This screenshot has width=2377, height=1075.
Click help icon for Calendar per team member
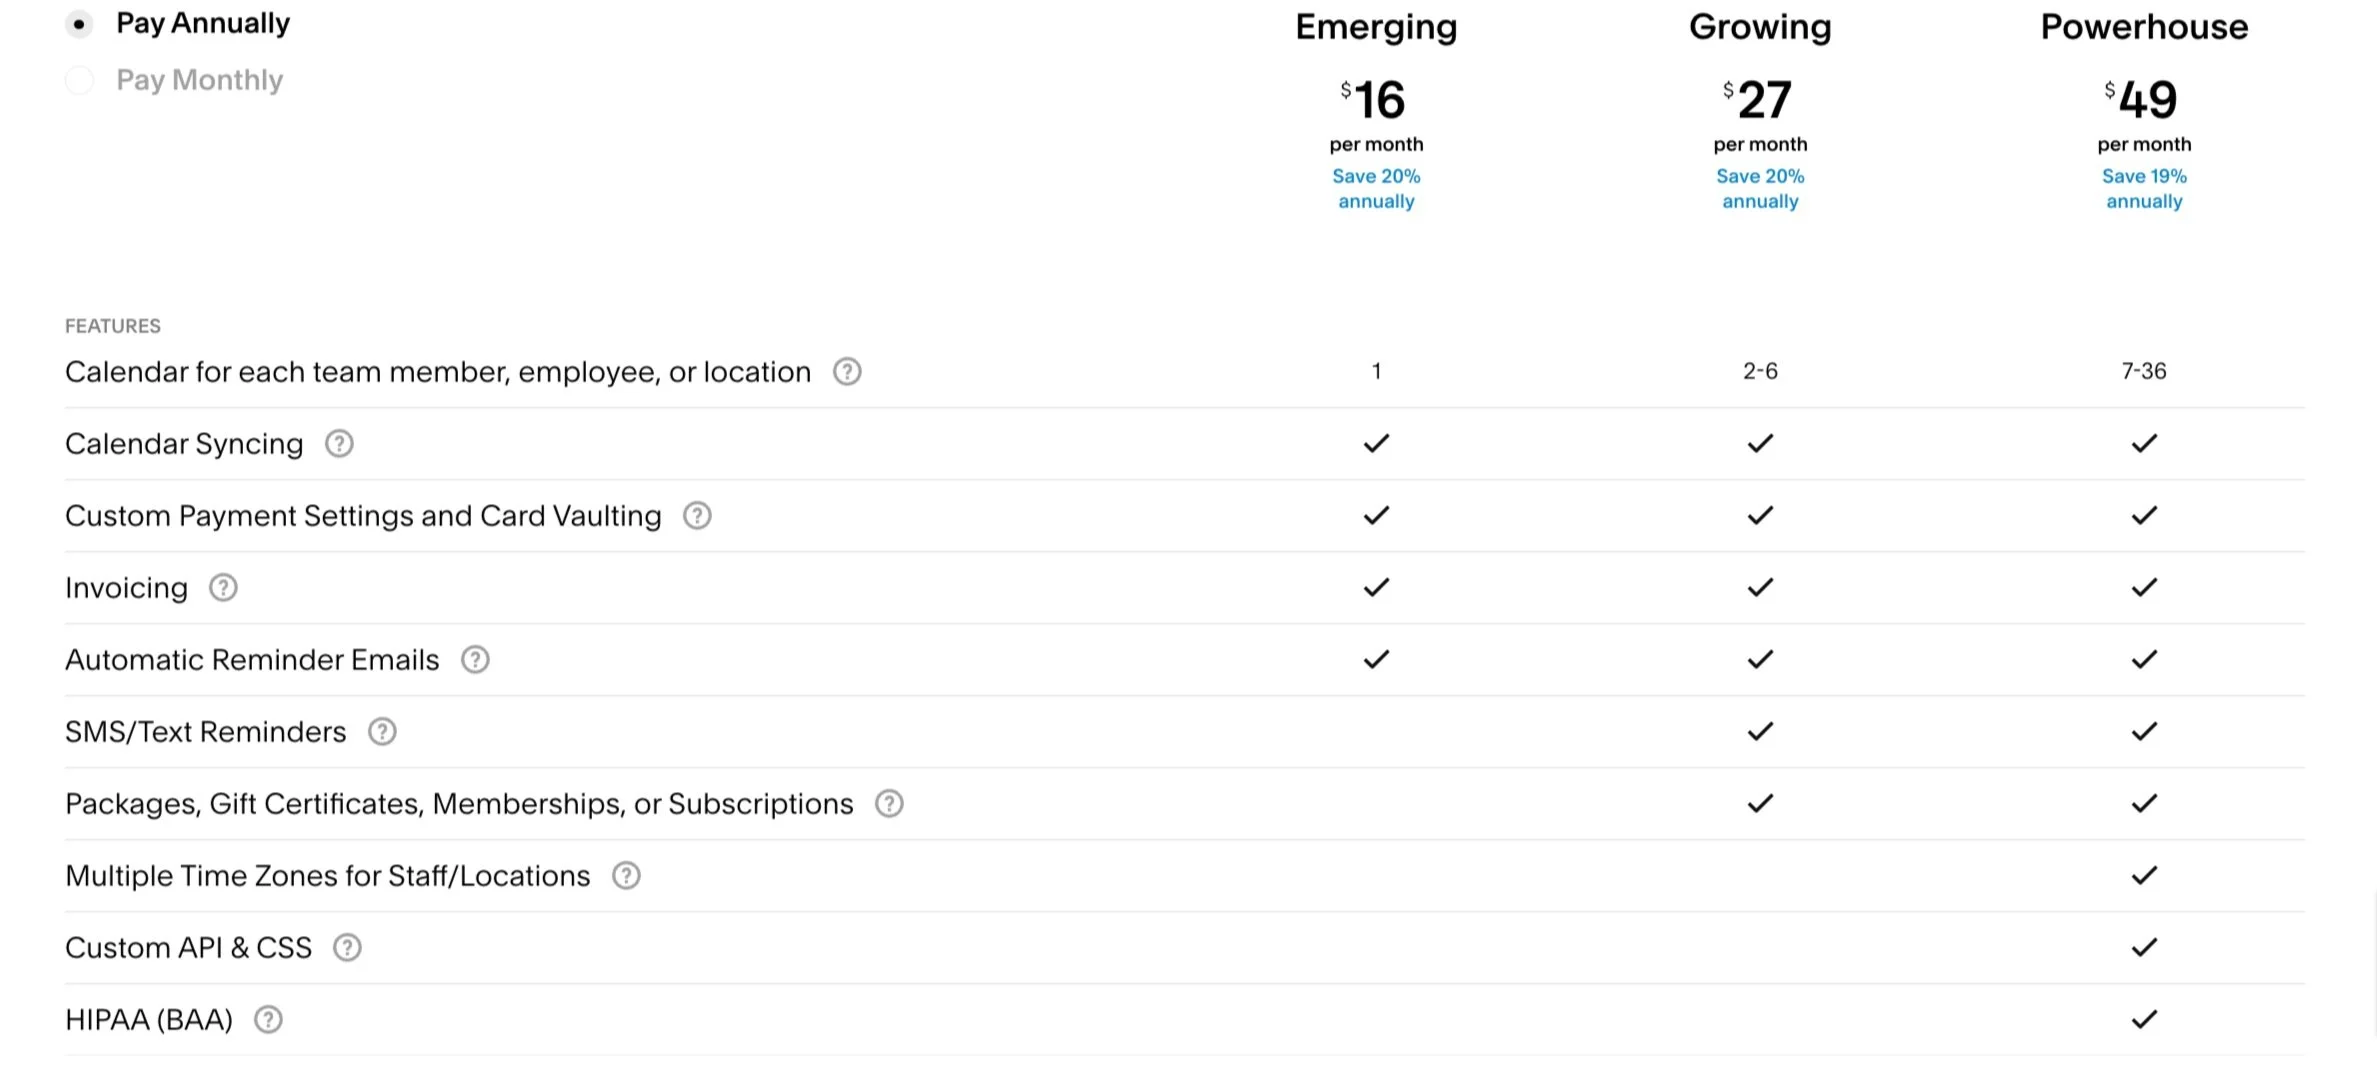tap(847, 372)
